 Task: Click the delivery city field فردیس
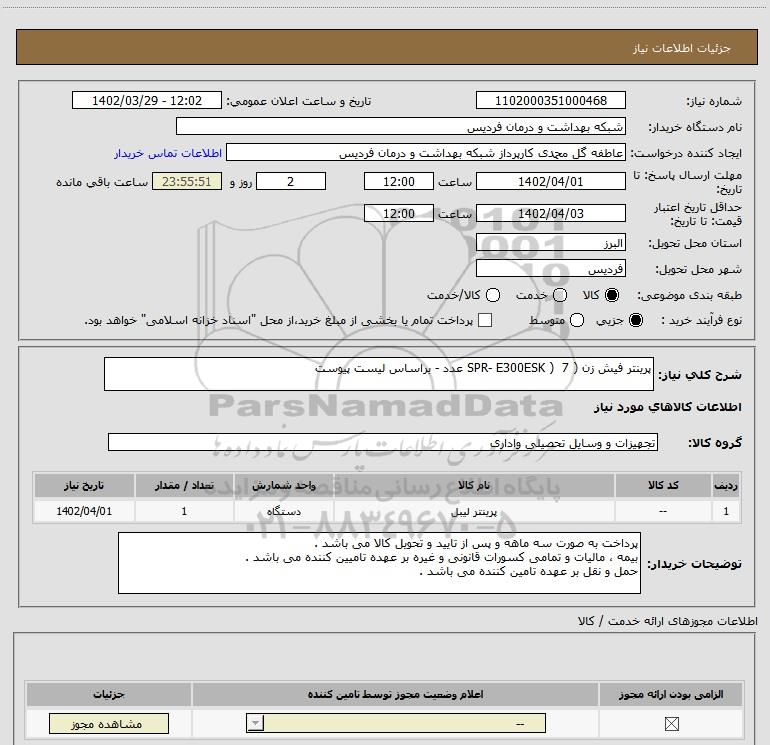(550, 268)
